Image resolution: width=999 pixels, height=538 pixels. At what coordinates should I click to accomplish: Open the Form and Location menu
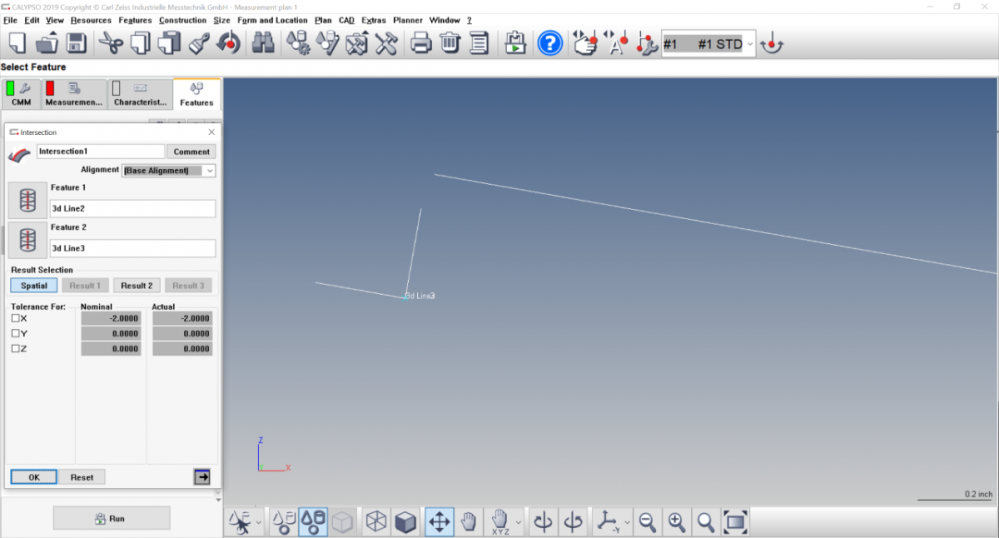point(272,20)
